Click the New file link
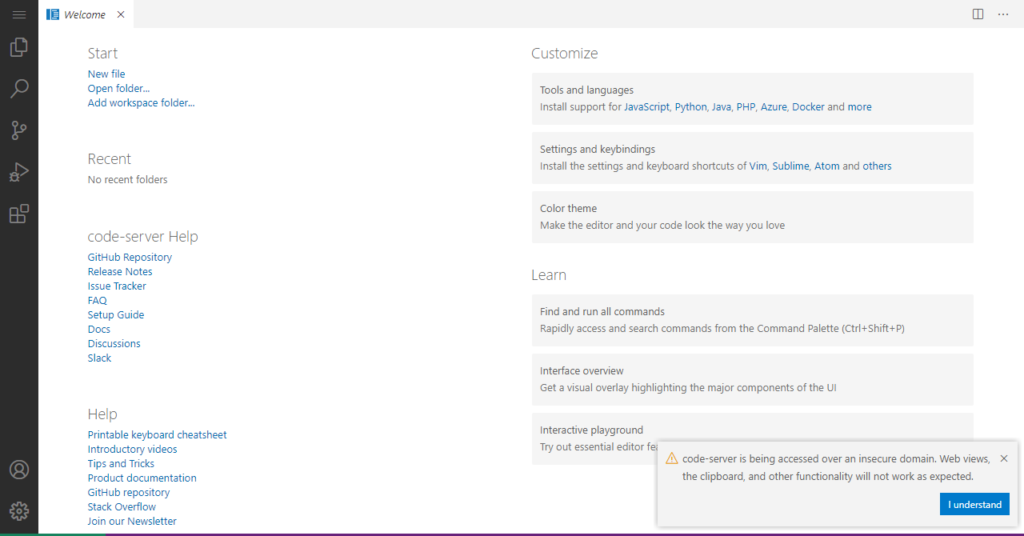The height and width of the screenshot is (536, 1024). coord(106,74)
